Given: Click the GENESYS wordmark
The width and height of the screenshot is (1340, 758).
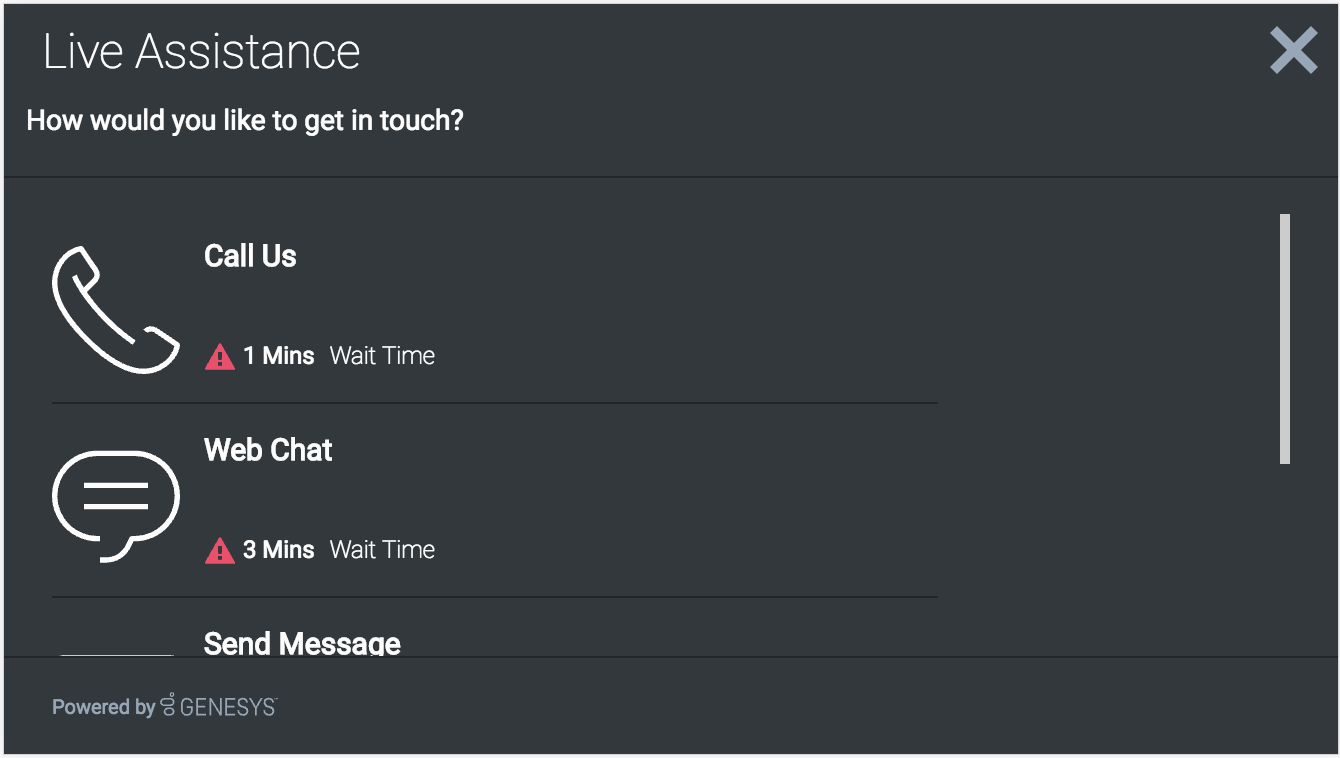Looking at the screenshot, I should point(228,707).
